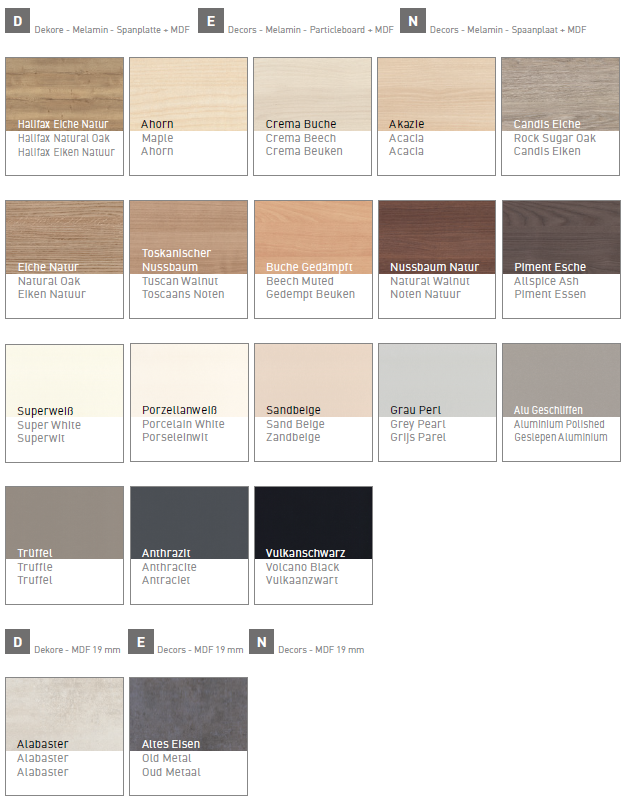
Task: Click the N badge beside Decors MDF 19 mm
Action: (260, 641)
